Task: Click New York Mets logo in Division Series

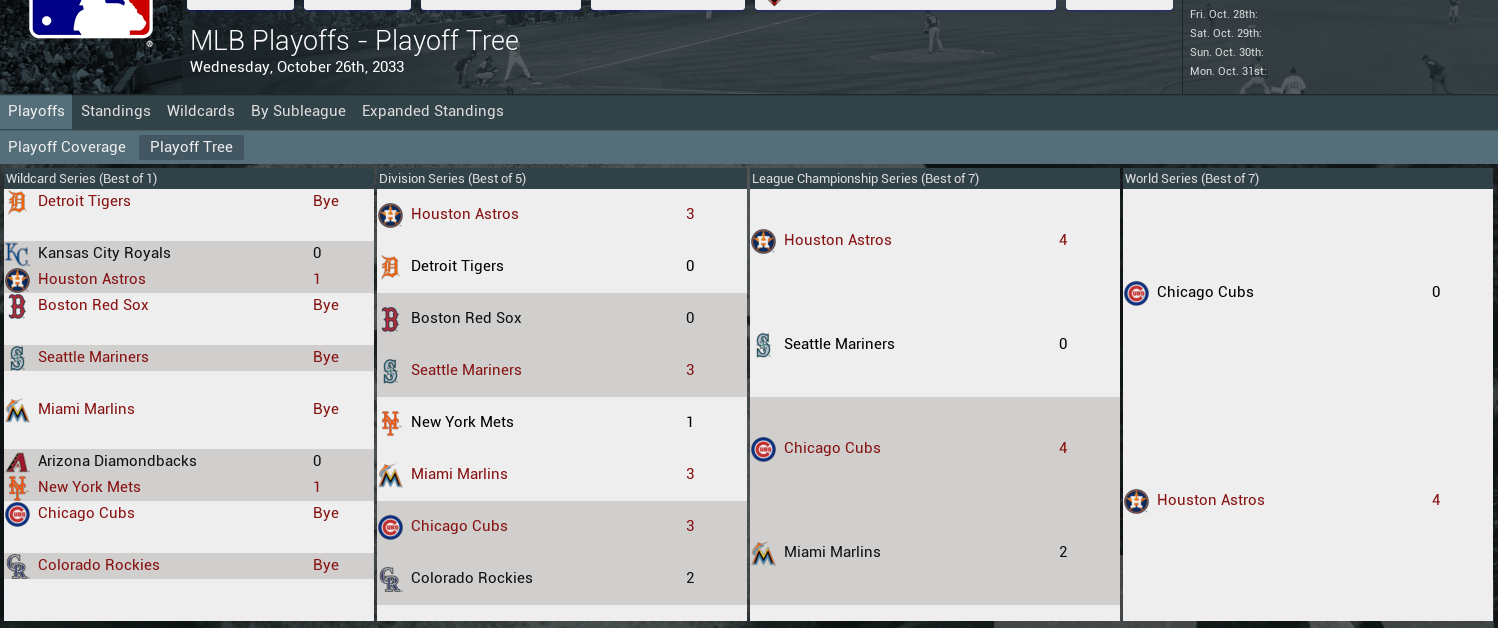Action: [390, 423]
